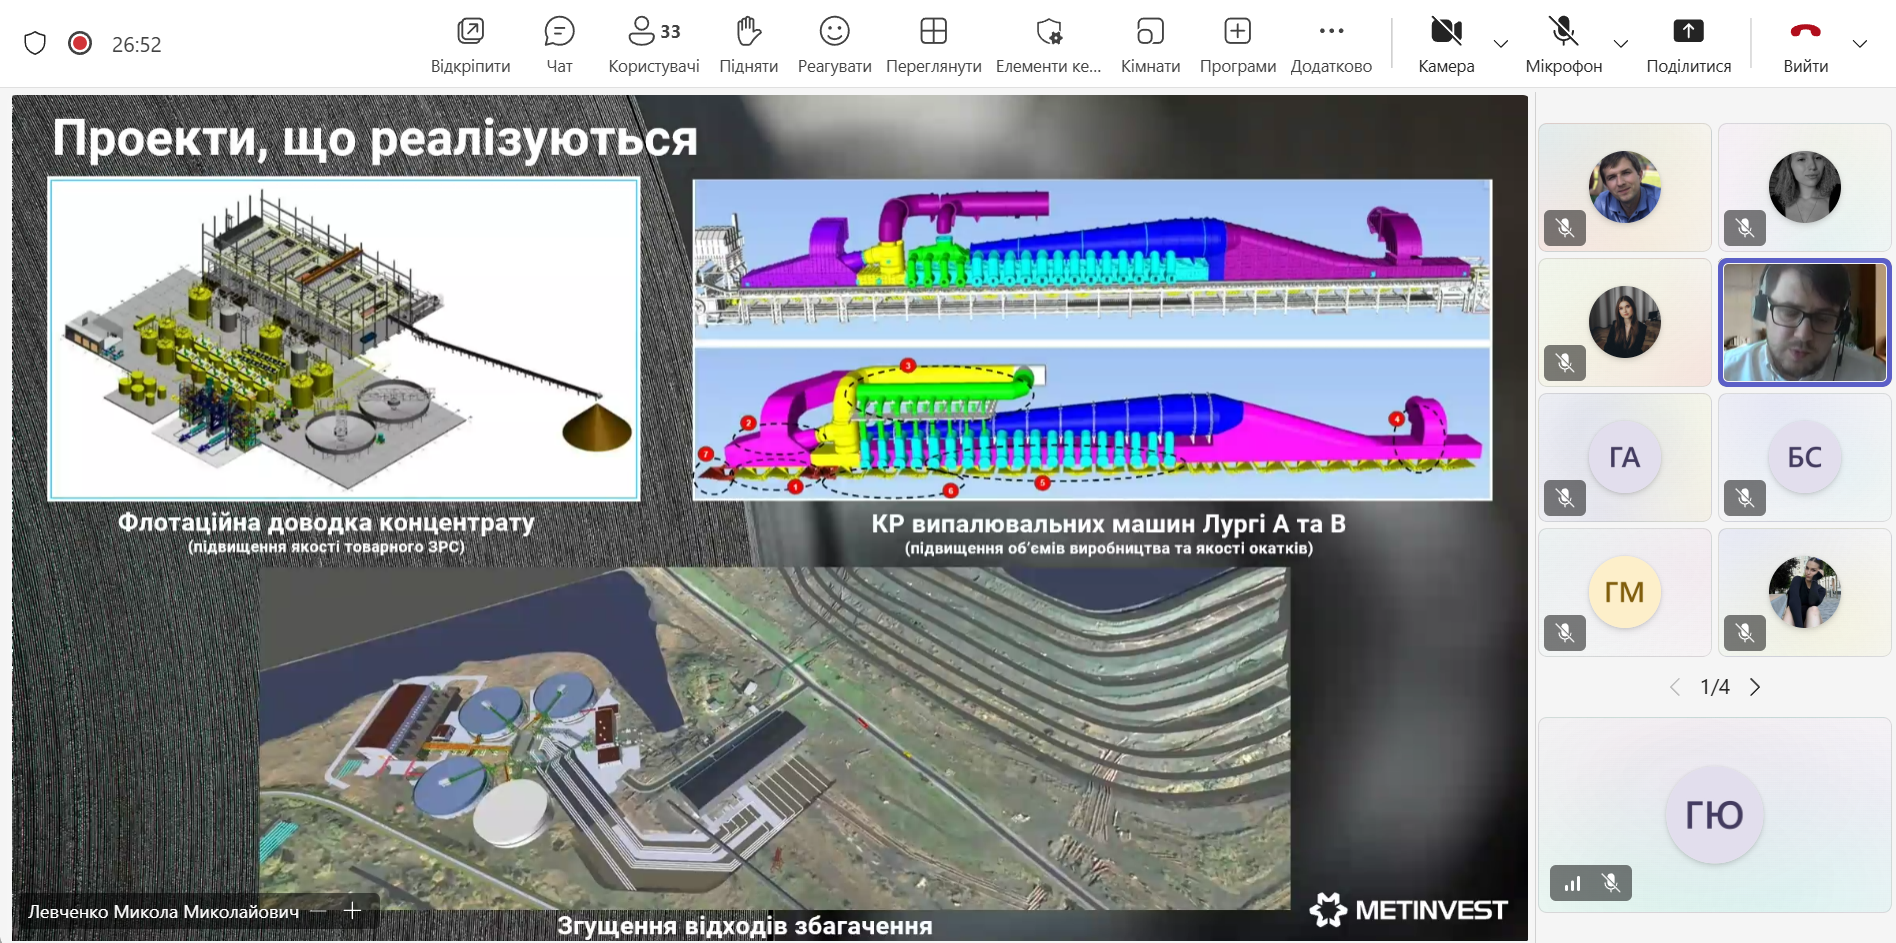Click Поділитися share button
The height and width of the screenshot is (943, 1896).
[x=1688, y=44]
